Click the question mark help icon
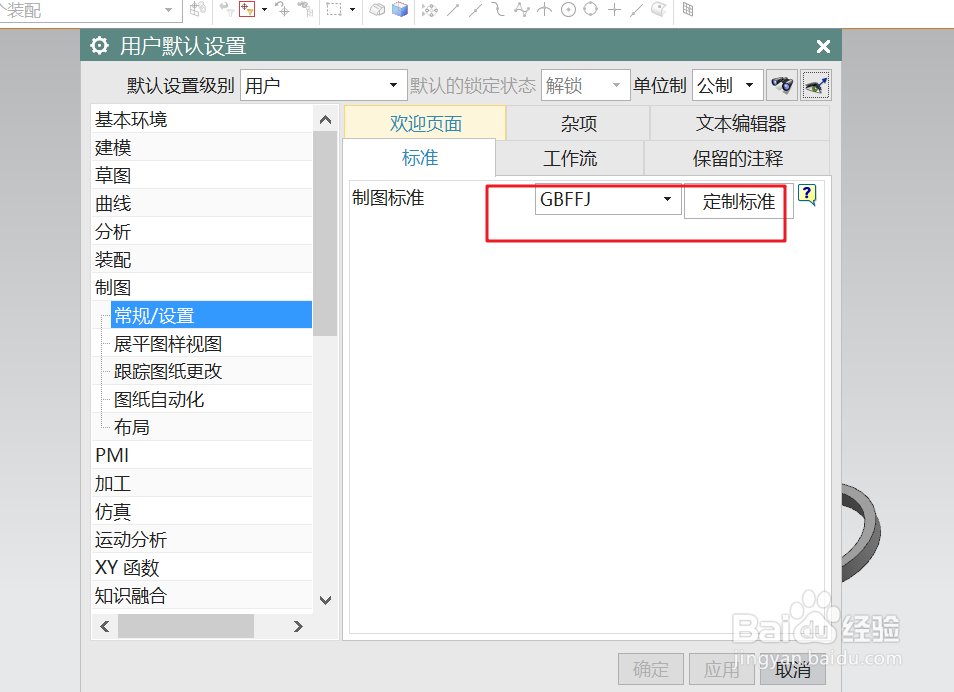954x692 pixels. click(x=807, y=195)
